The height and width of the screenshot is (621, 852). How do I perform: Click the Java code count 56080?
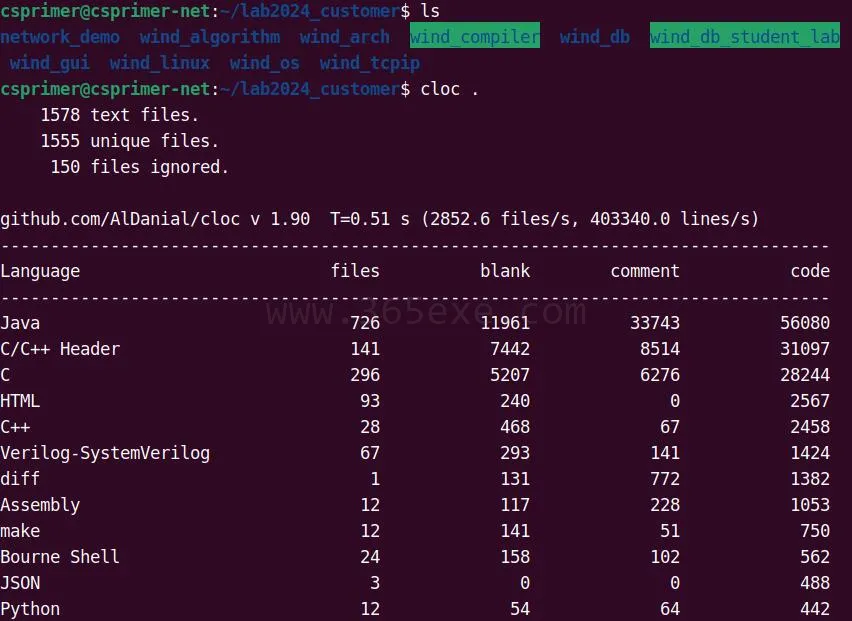click(x=805, y=323)
